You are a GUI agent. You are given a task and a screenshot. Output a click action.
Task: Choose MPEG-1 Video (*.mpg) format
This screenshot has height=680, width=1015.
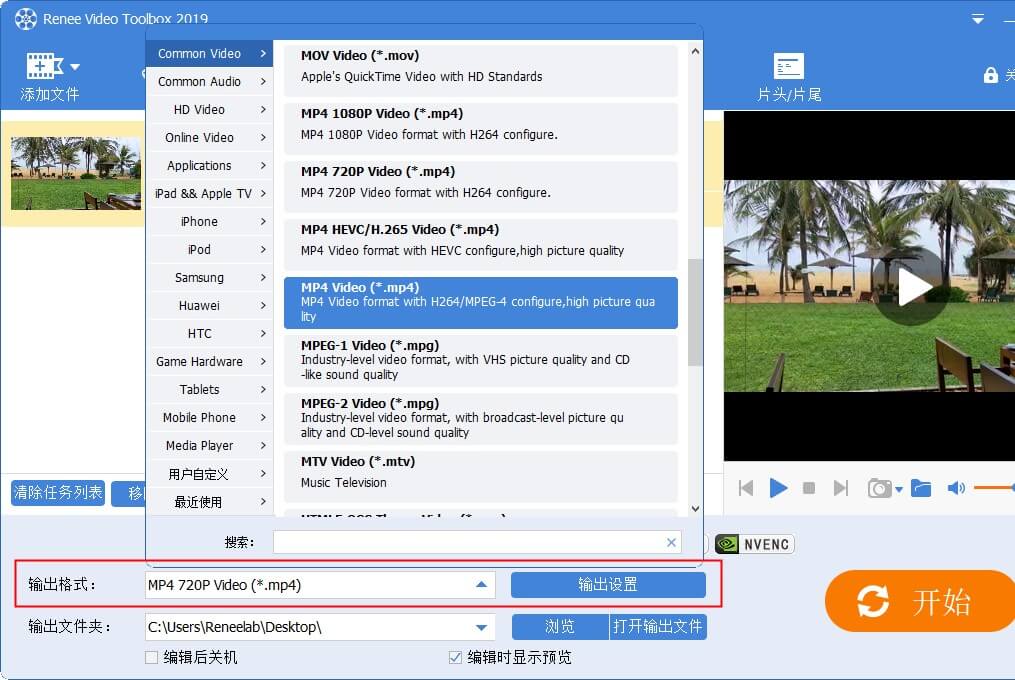tap(481, 361)
